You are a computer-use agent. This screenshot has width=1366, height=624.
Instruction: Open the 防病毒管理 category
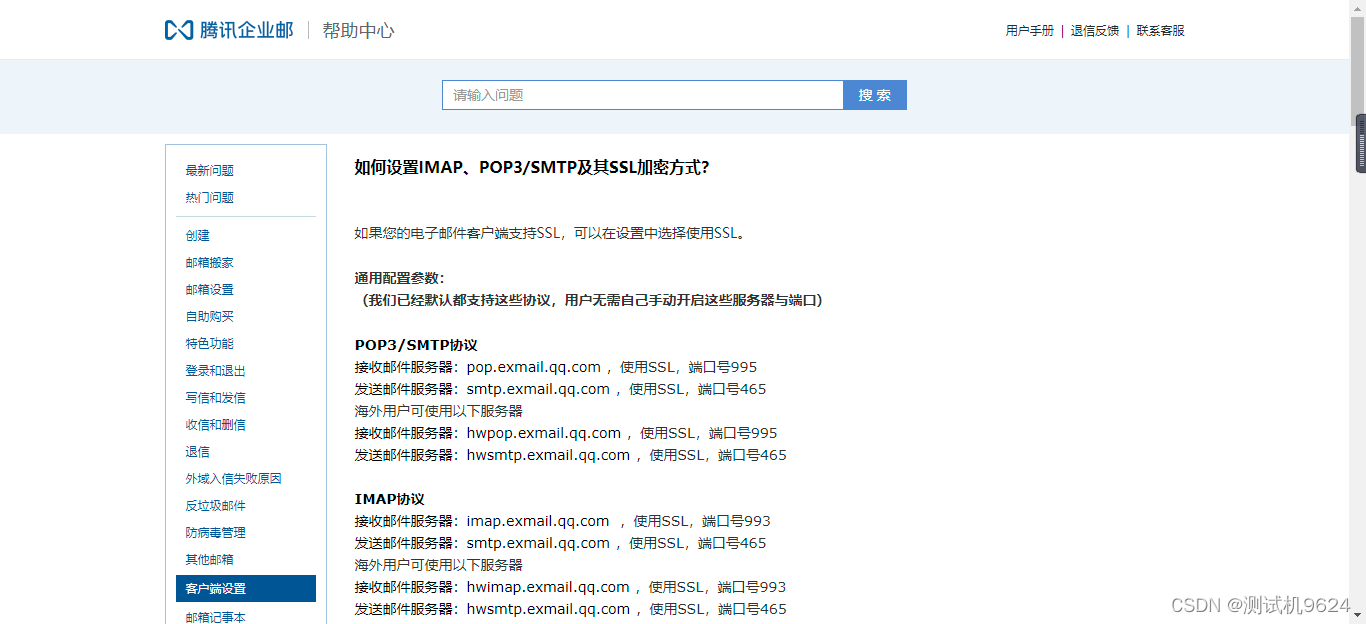click(216, 533)
